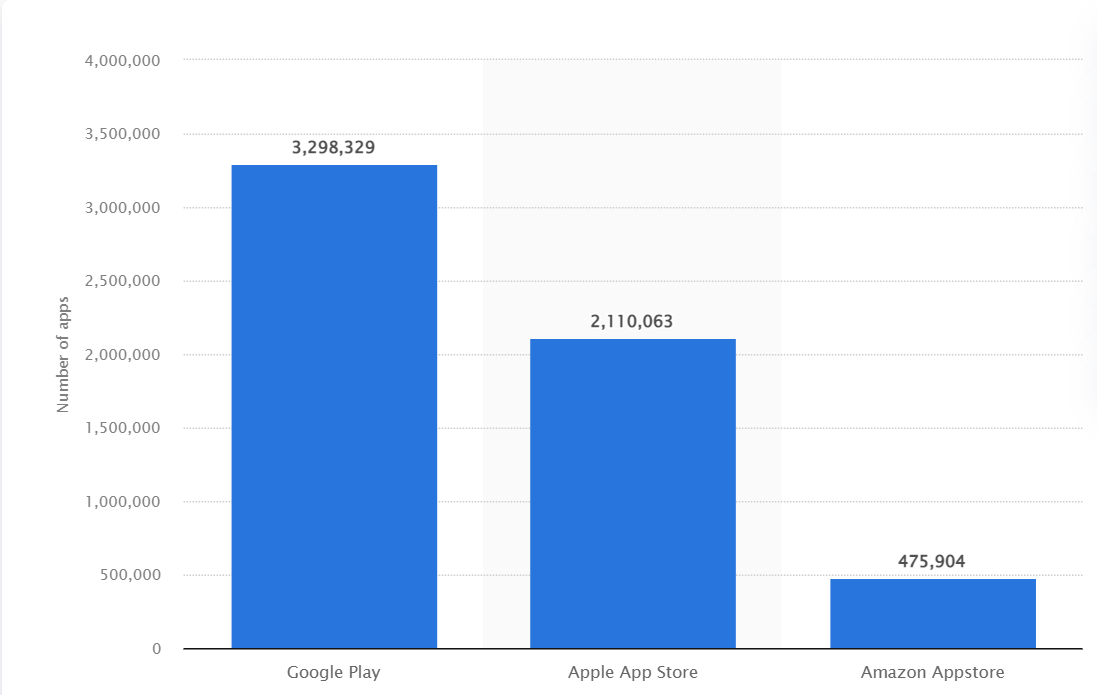Click the Amazon Appstore axis label
Screen dimensions: 1097x695
pyautogui.click(x=931, y=671)
